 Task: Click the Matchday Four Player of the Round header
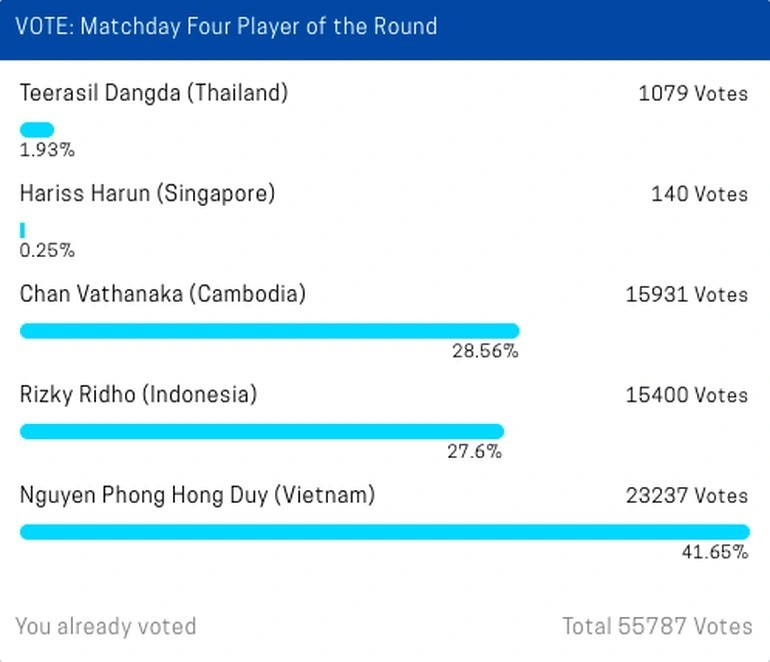tap(226, 26)
